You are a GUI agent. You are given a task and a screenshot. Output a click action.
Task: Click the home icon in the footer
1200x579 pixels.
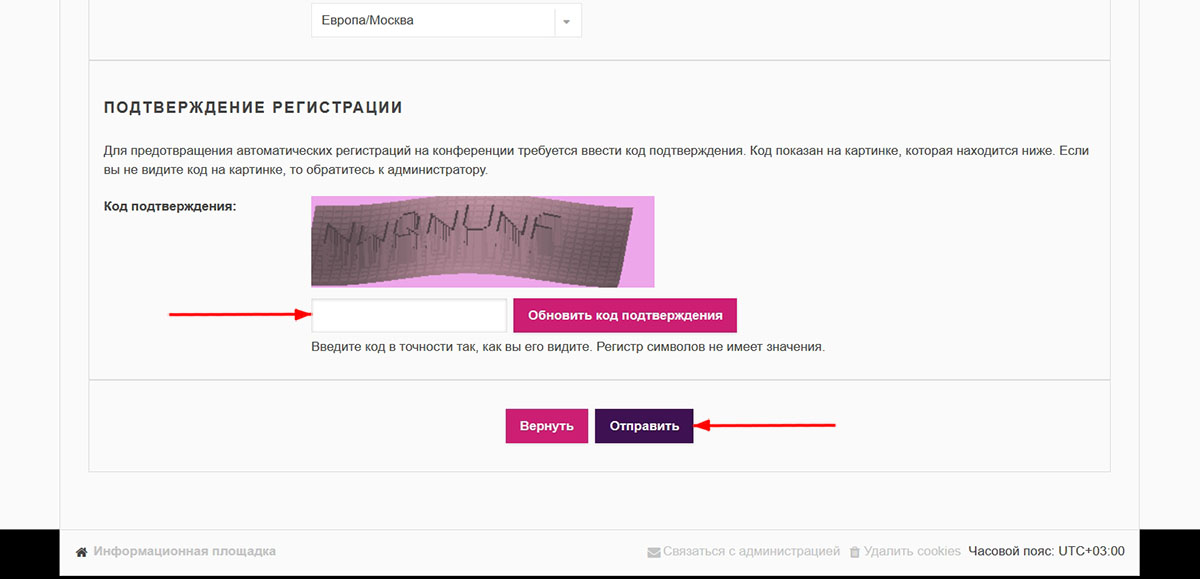tap(82, 552)
